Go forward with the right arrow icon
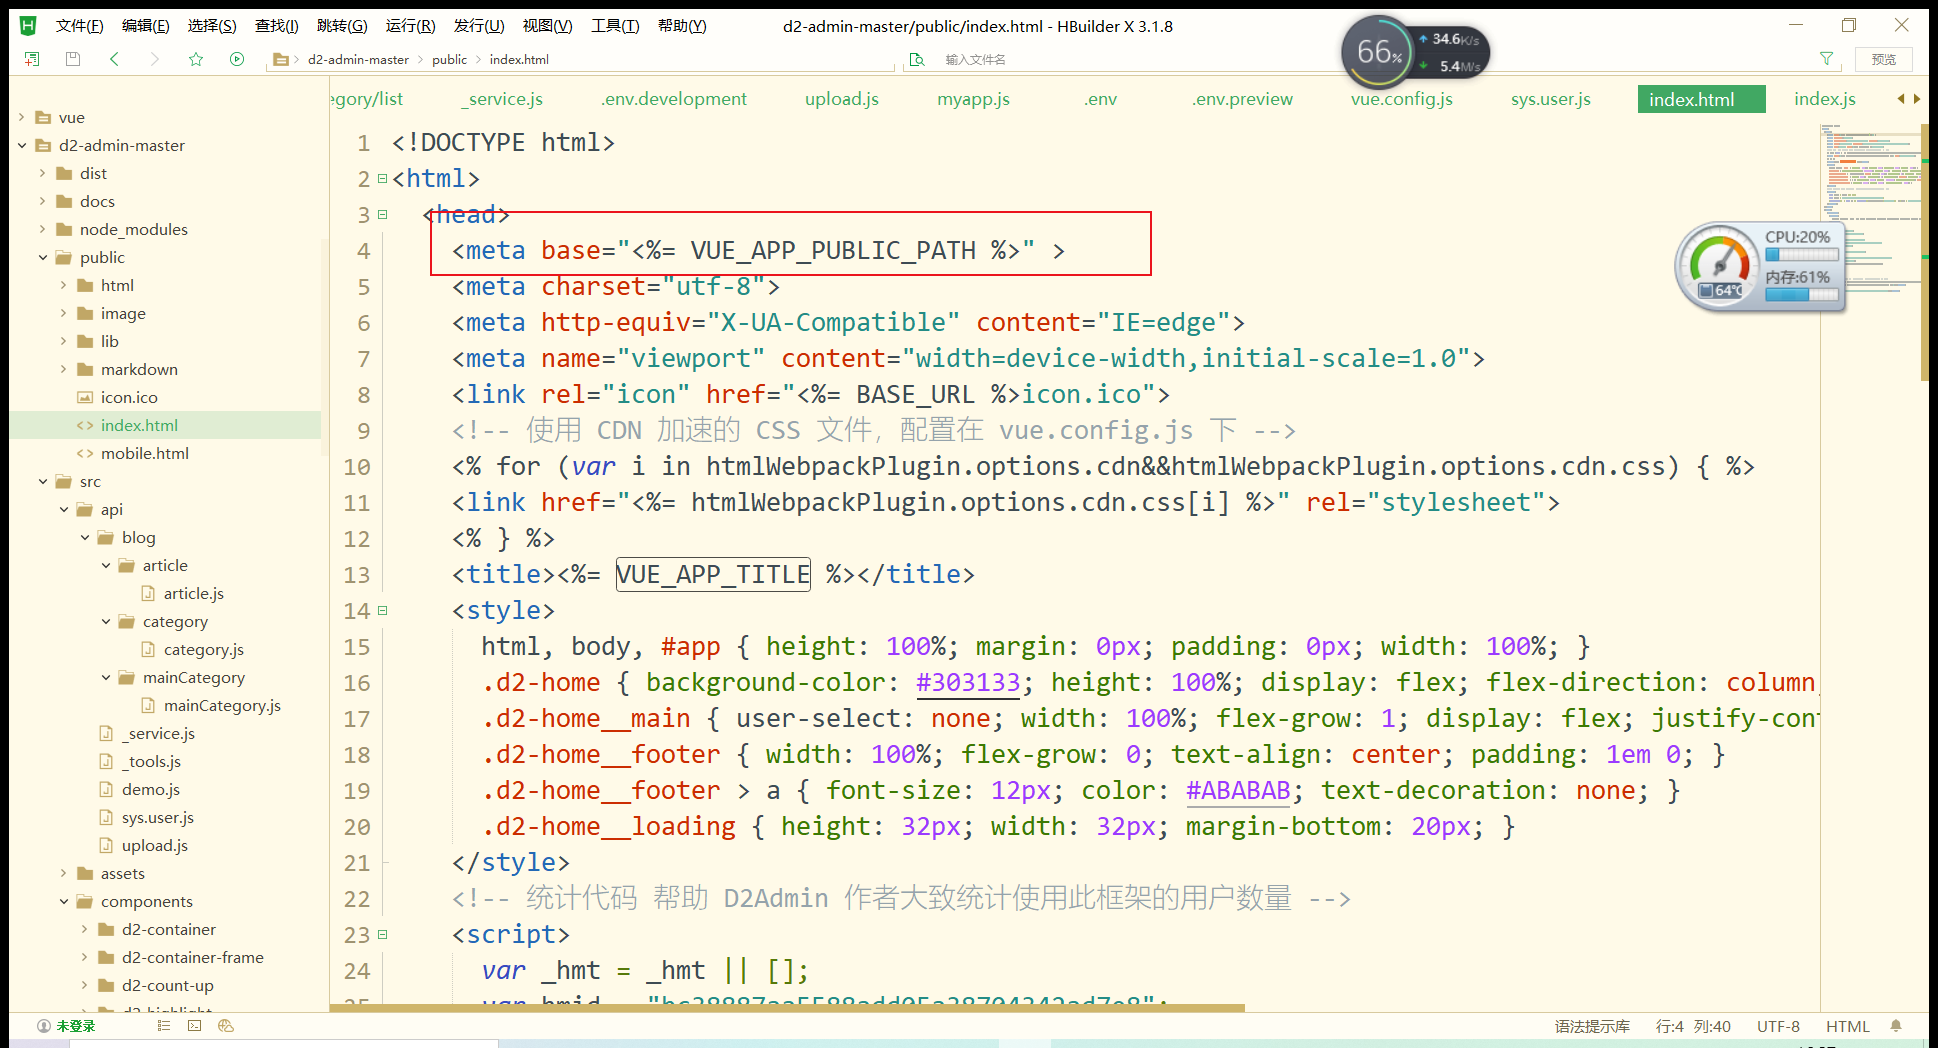Image resolution: width=1938 pixels, height=1048 pixels. [154, 59]
